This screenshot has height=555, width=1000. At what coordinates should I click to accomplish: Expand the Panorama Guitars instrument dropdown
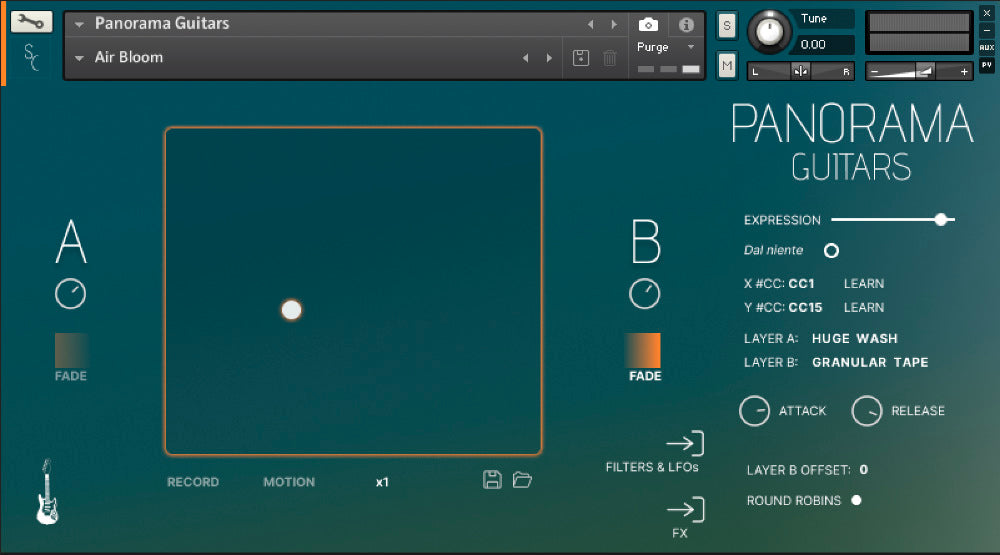click(80, 24)
